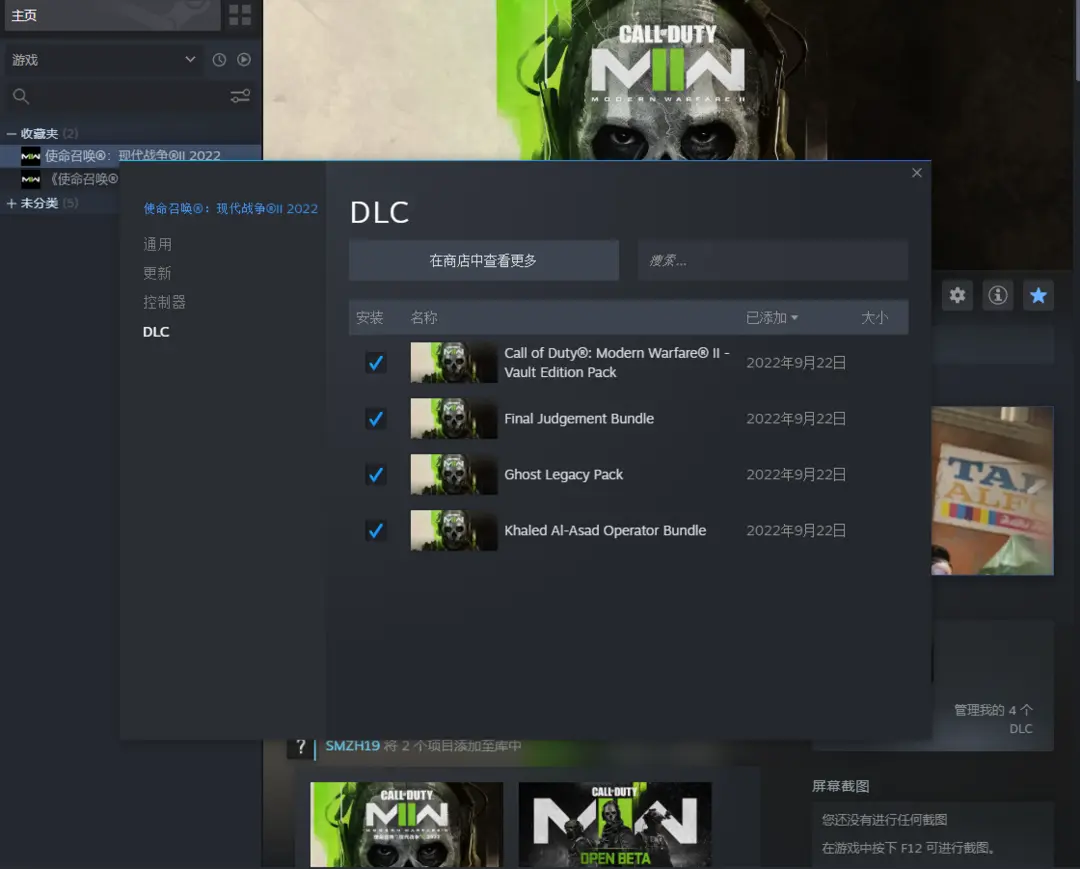
Task: Collapse the 收藏夹 category
Action: (x=11, y=134)
